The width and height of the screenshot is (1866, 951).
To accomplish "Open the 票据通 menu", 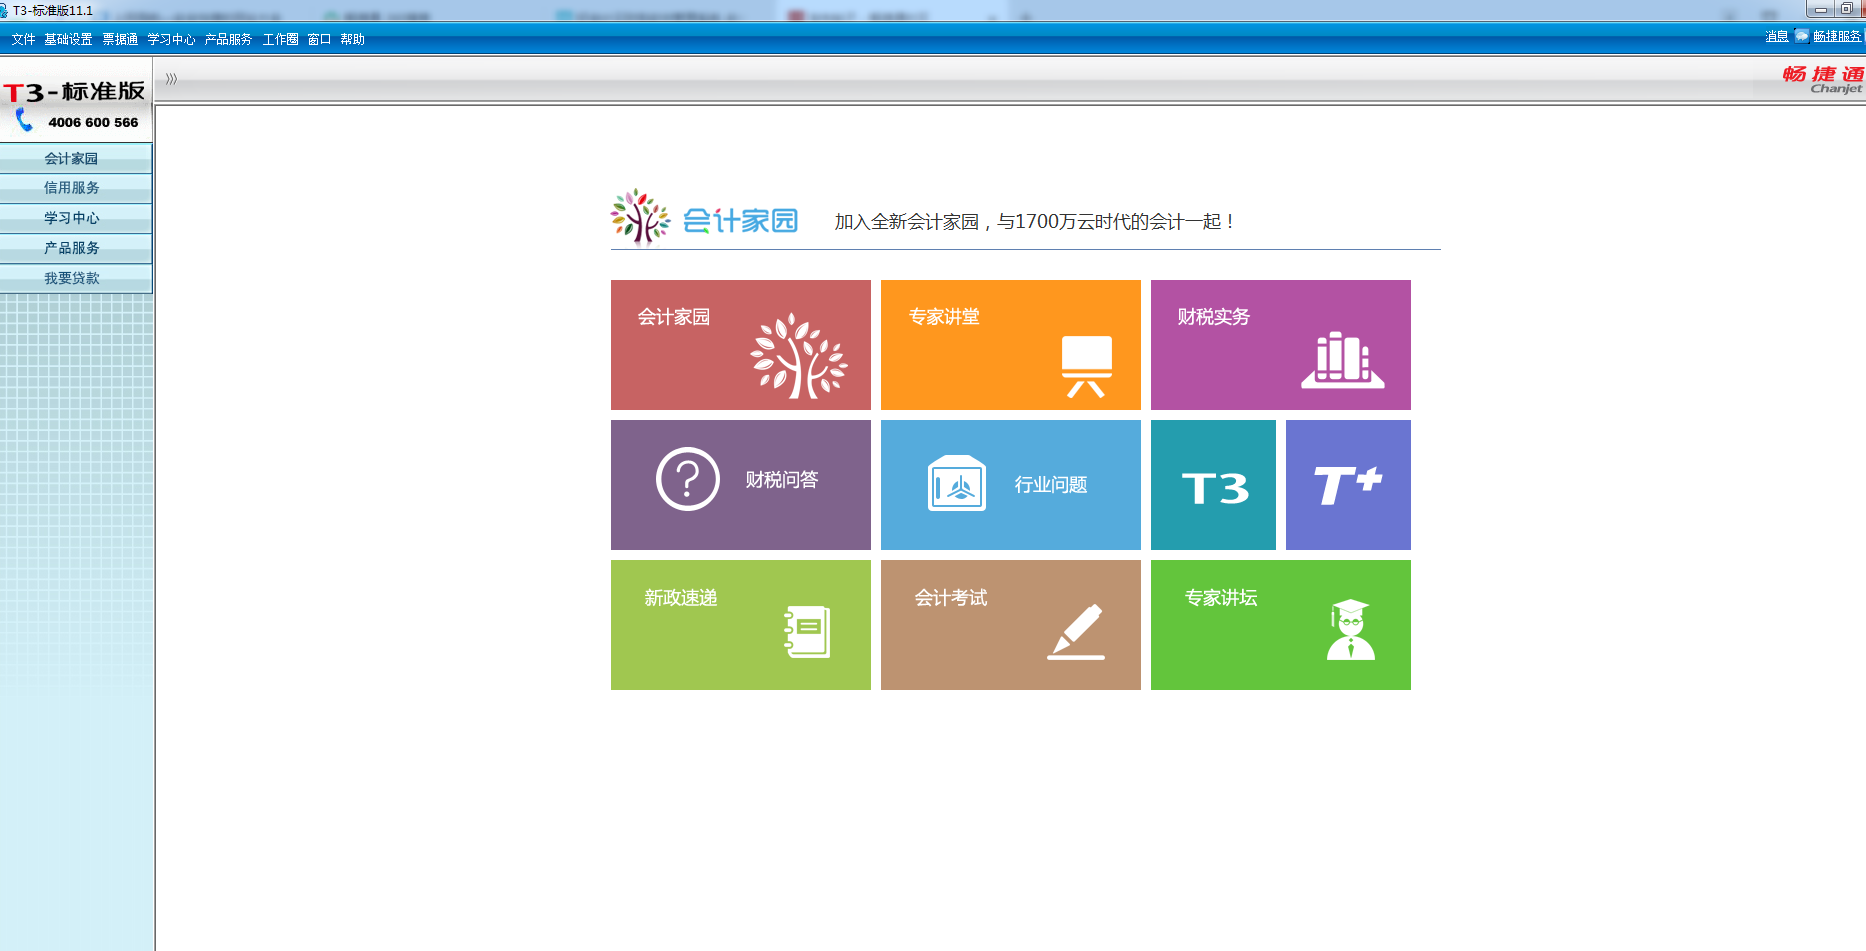I will [120, 39].
